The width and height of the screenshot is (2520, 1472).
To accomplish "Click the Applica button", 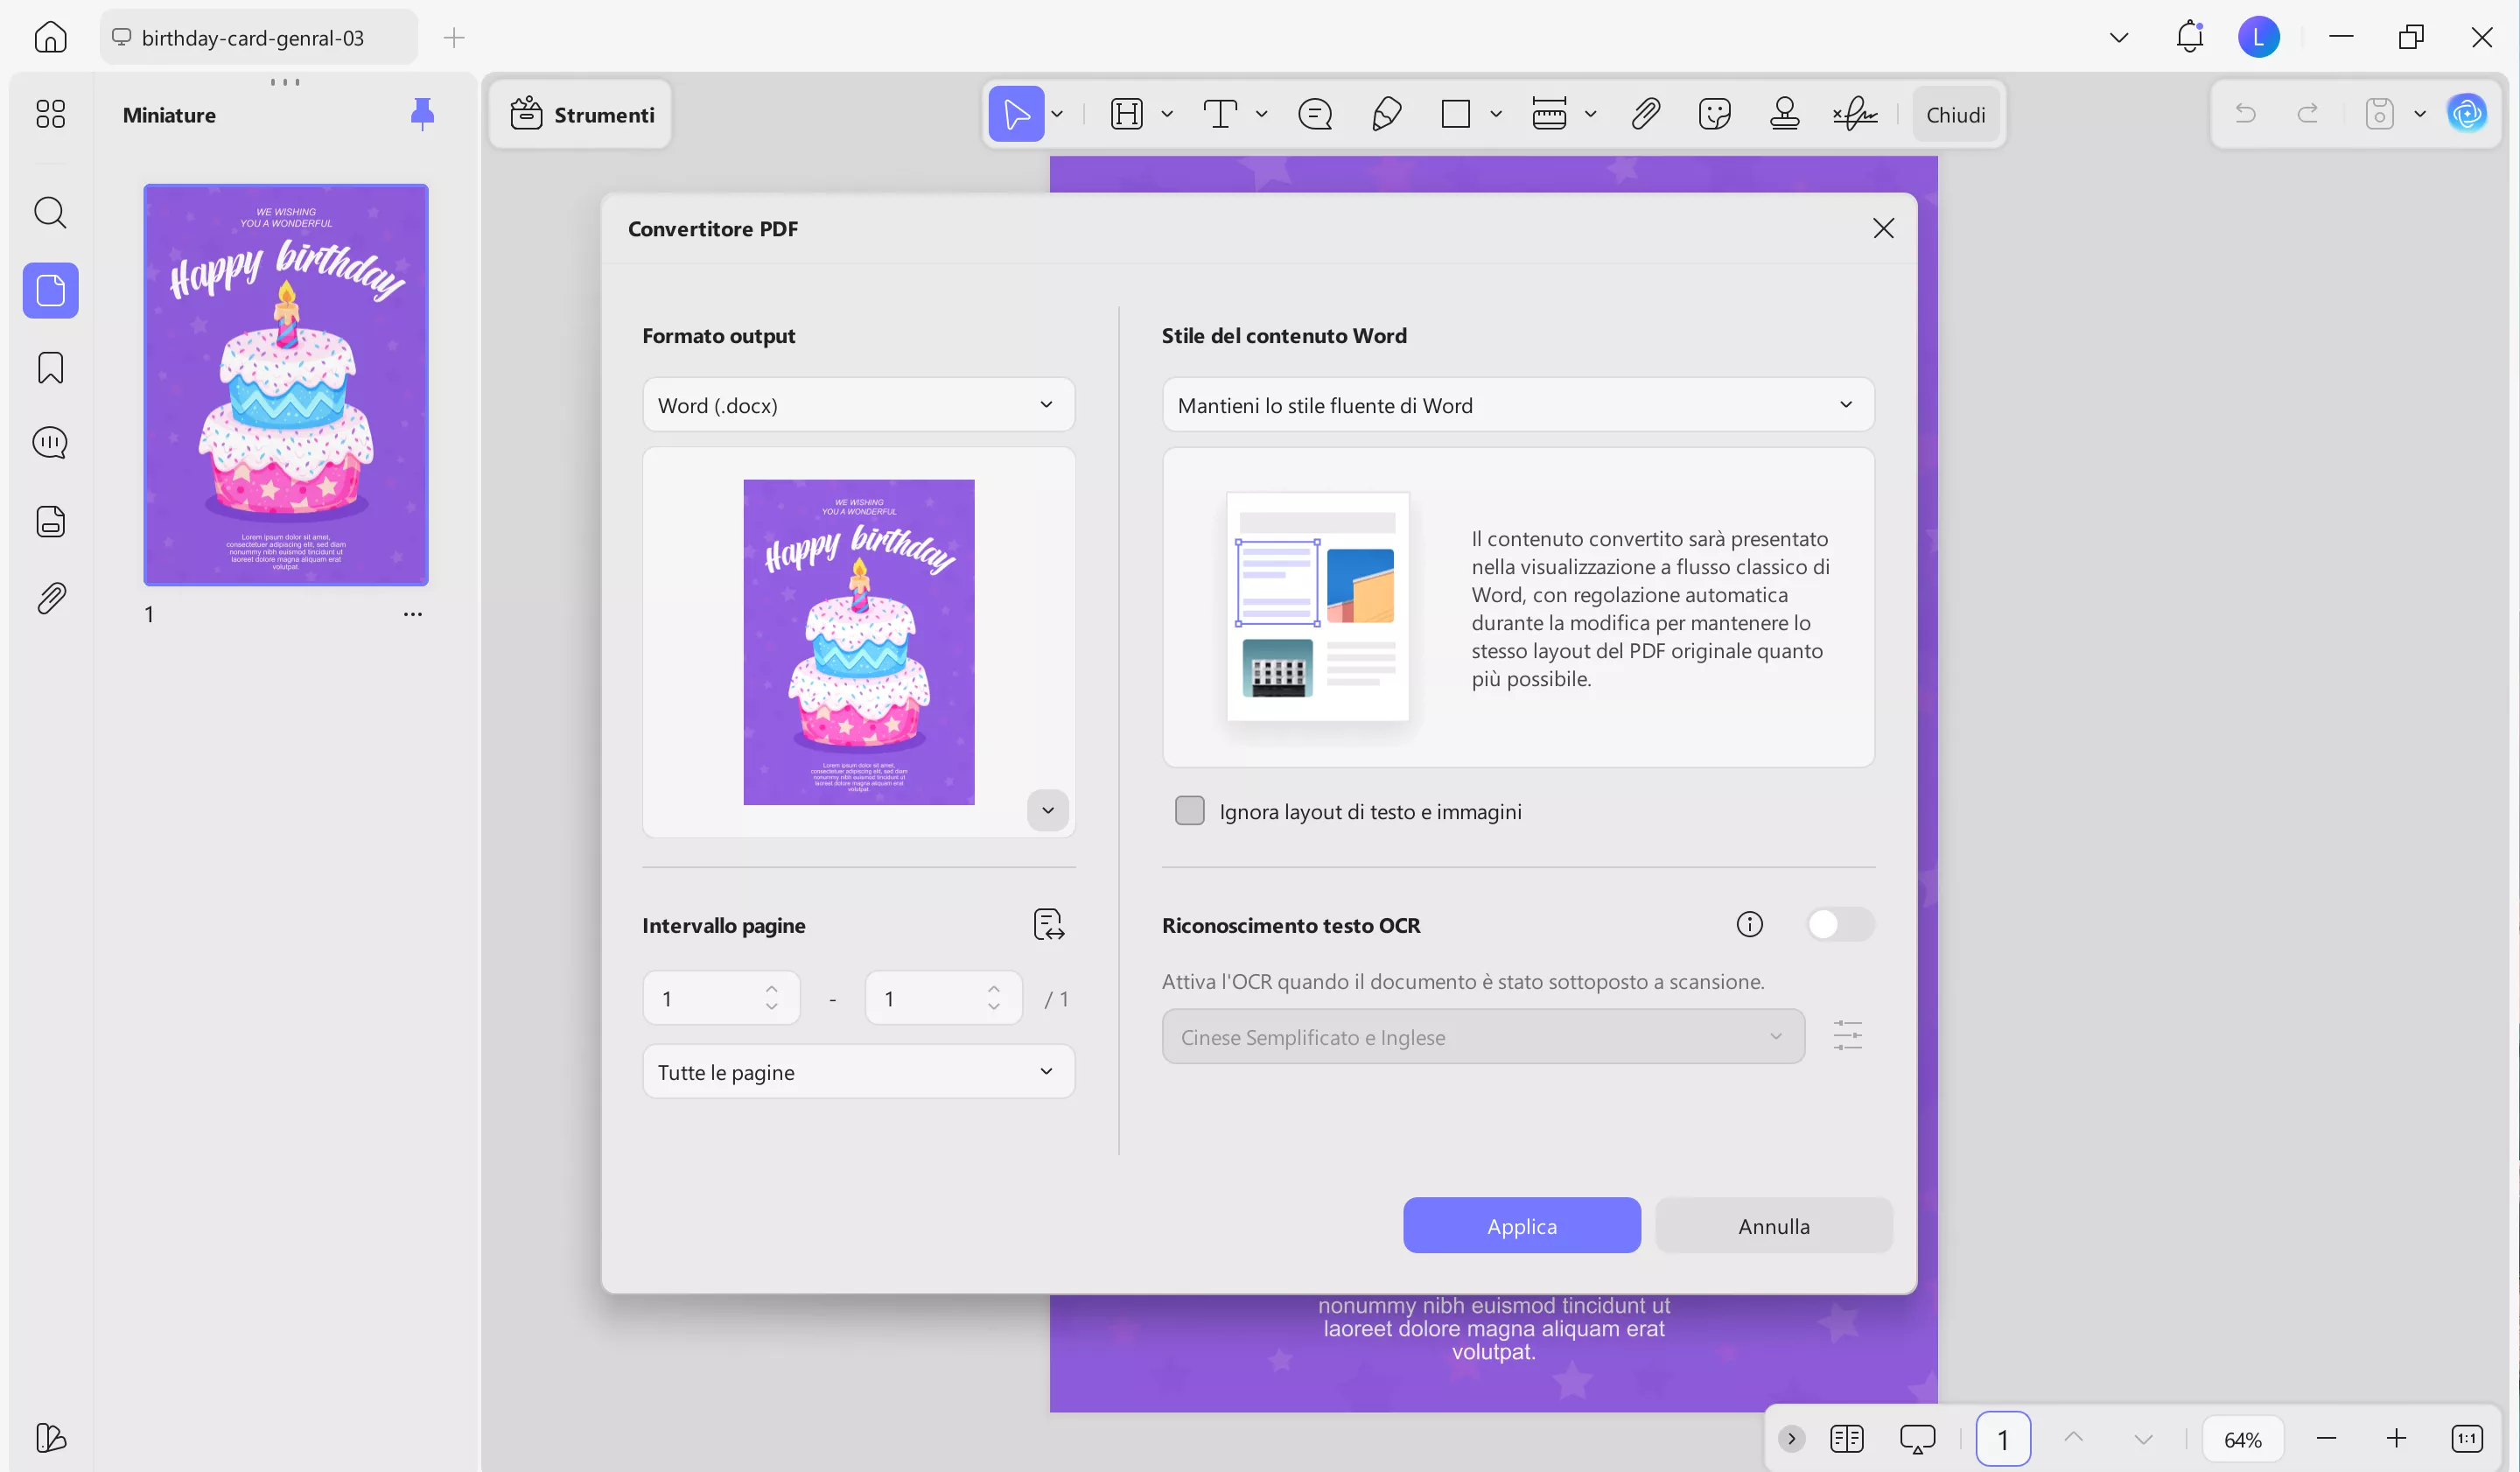I will click(x=1521, y=1225).
